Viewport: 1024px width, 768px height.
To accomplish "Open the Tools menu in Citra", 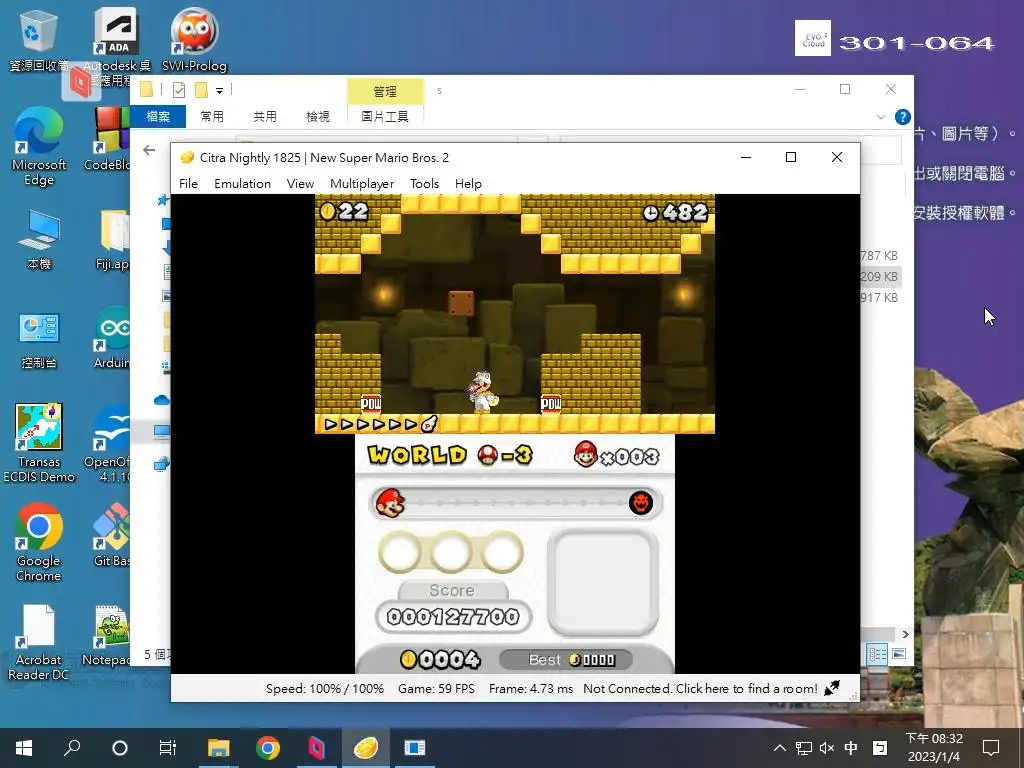I will tap(424, 184).
